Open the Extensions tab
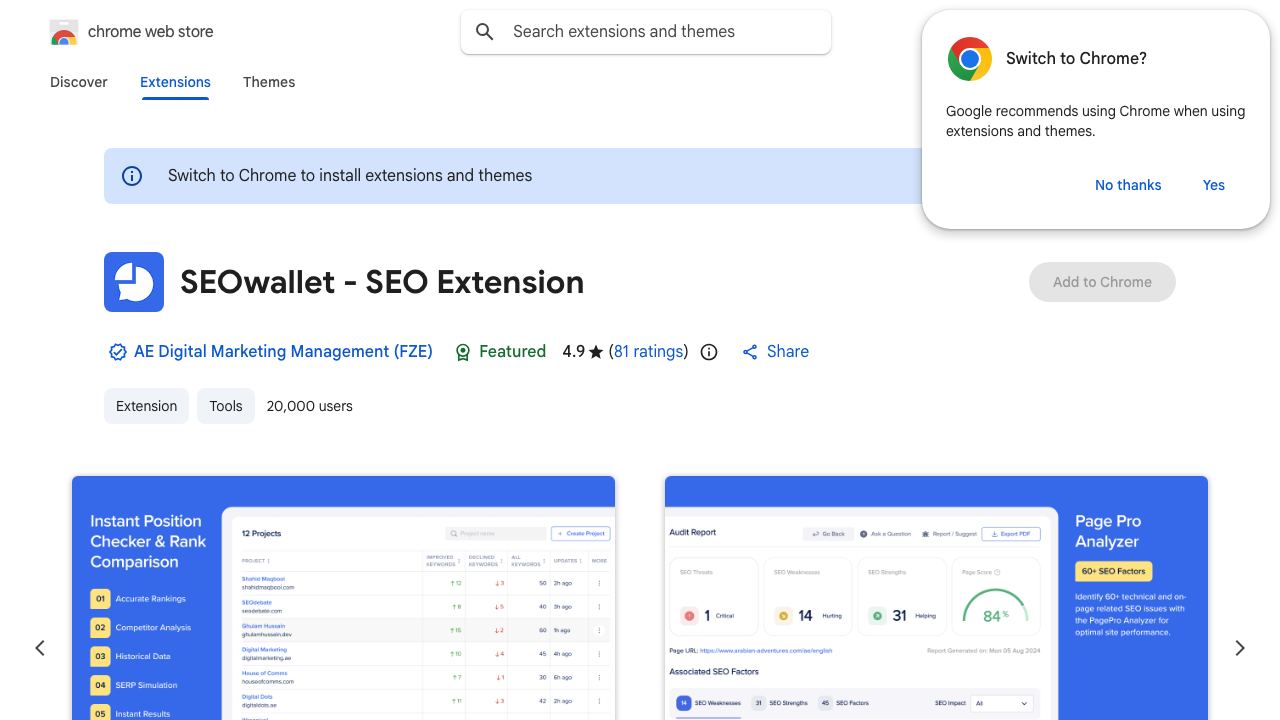The height and width of the screenshot is (720, 1280). (x=175, y=82)
